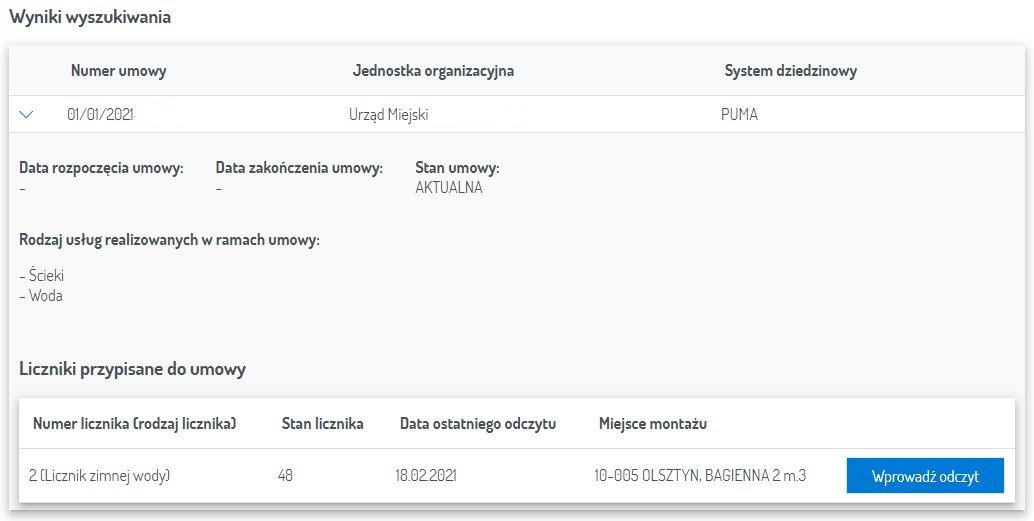Select meter '2 (Licznik zimnej wody)'
The height and width of the screenshot is (521, 1034).
coord(100,476)
